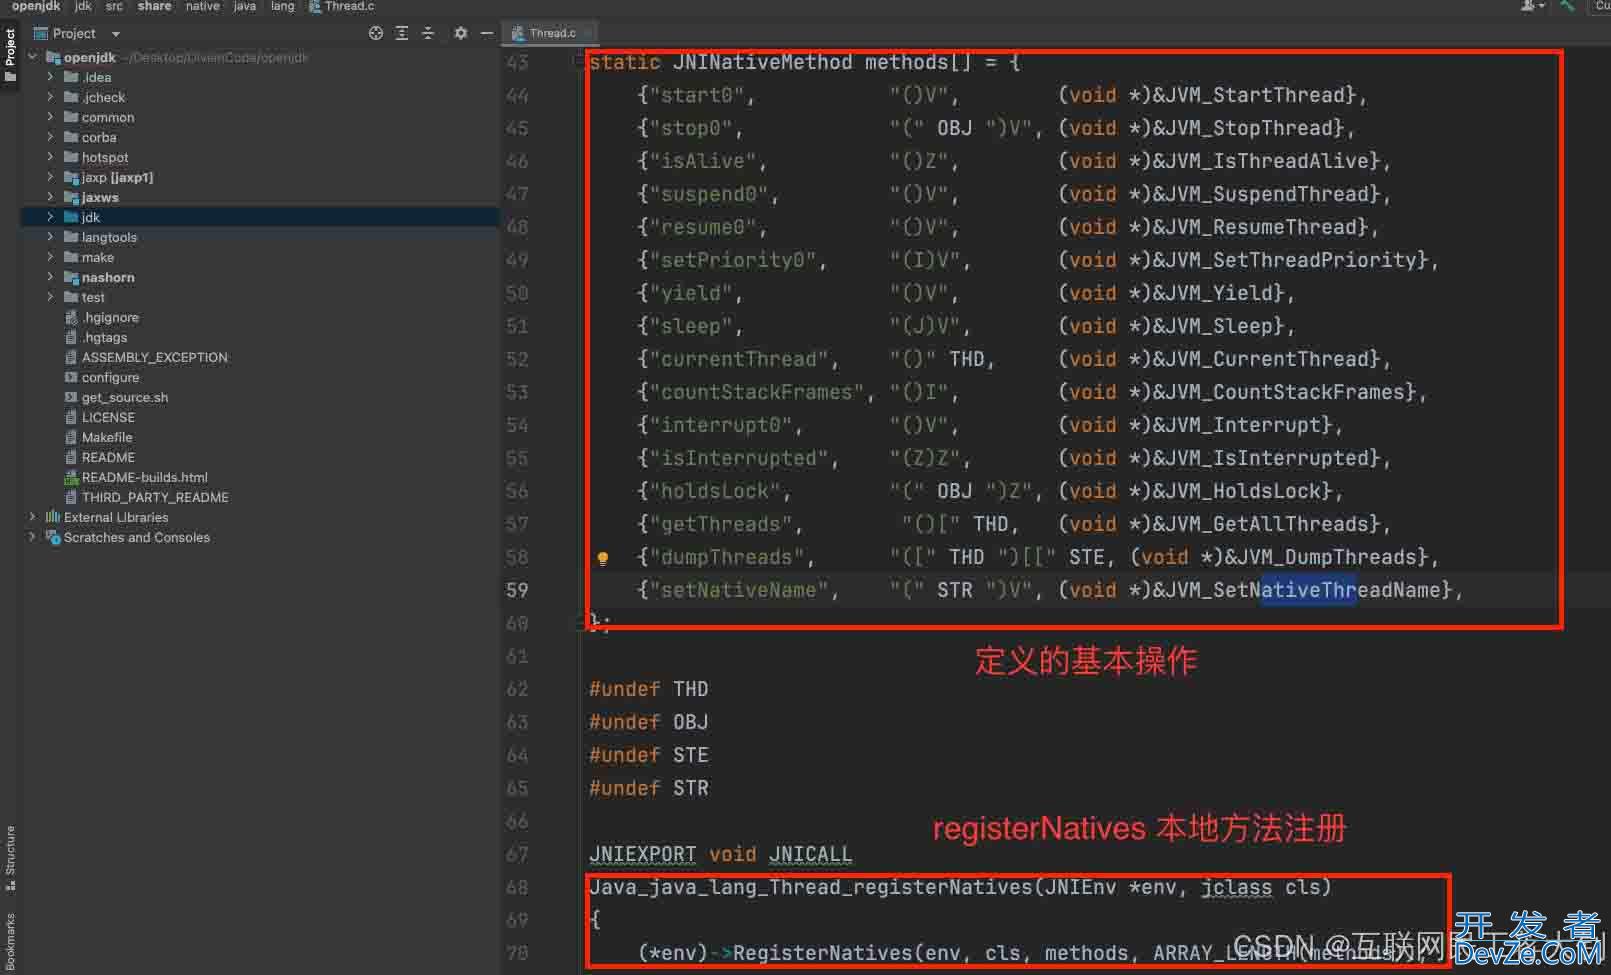
Task: Click the jaxws module folder icon
Action: (71, 197)
